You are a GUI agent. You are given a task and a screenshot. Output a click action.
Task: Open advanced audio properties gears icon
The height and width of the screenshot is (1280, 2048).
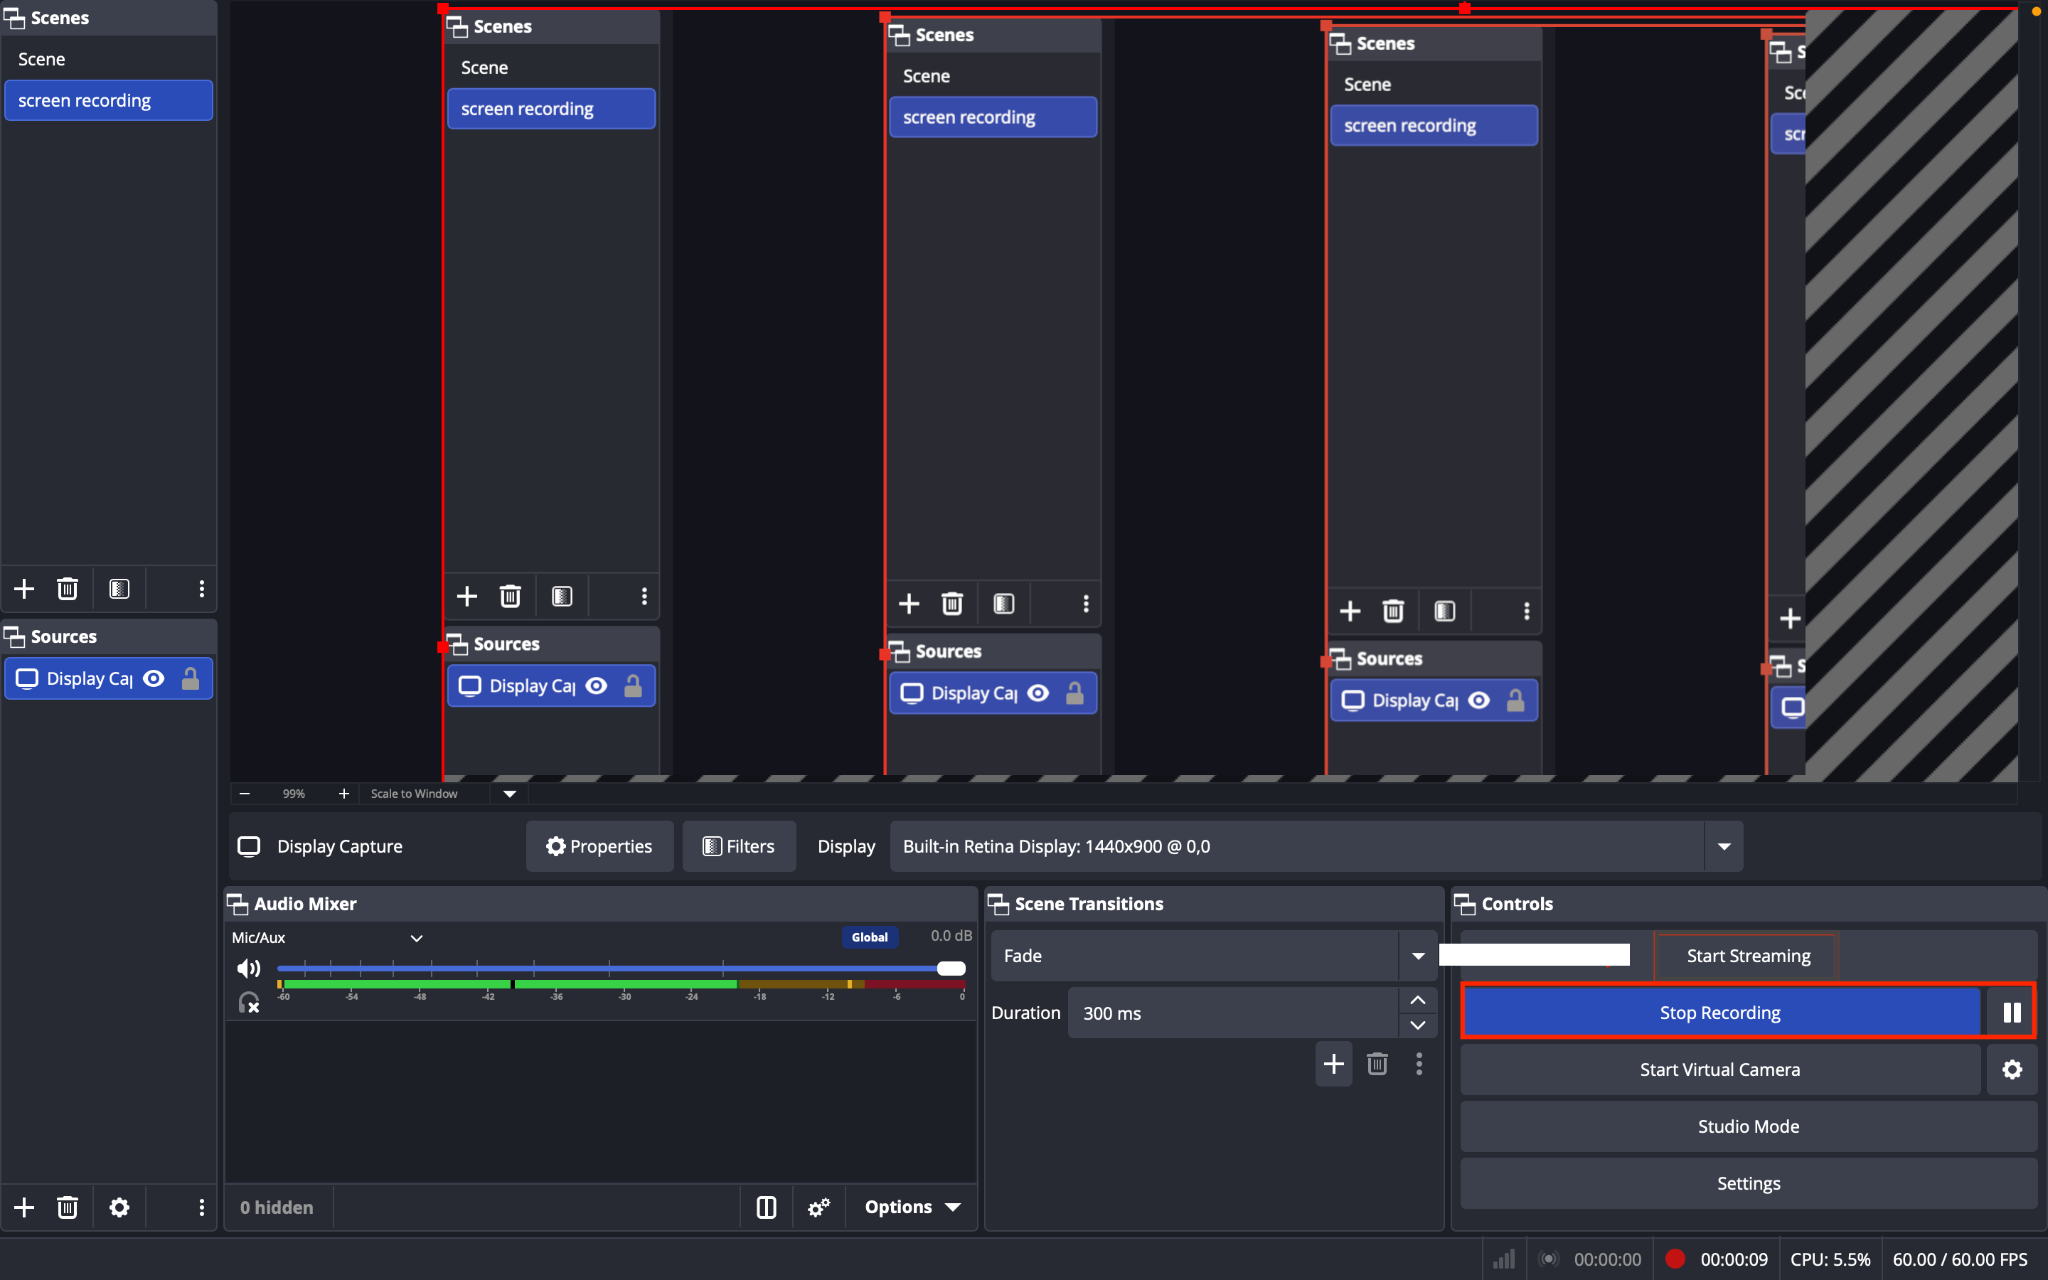coord(819,1208)
